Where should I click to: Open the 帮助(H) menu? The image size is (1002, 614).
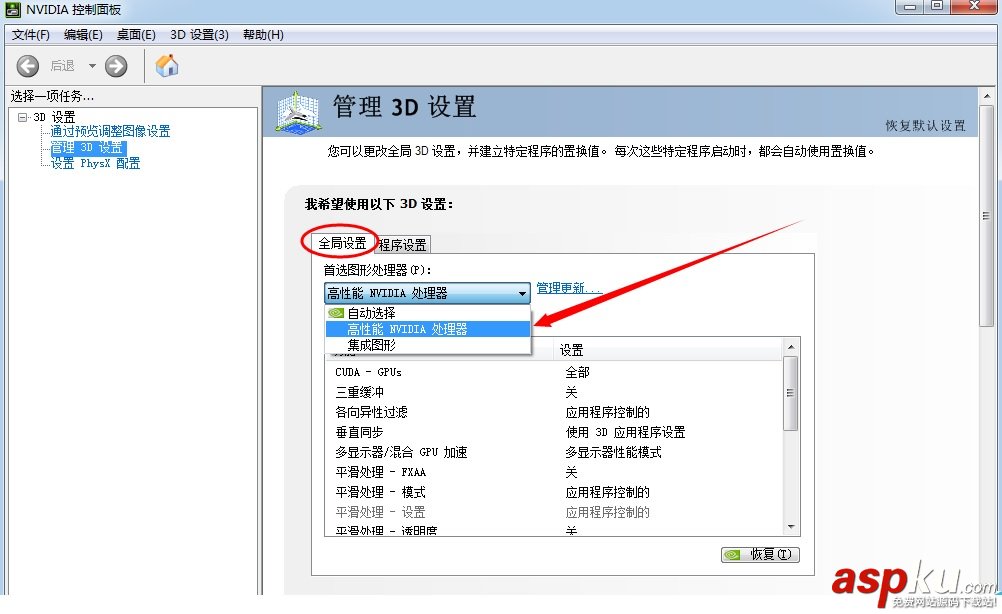click(x=263, y=35)
